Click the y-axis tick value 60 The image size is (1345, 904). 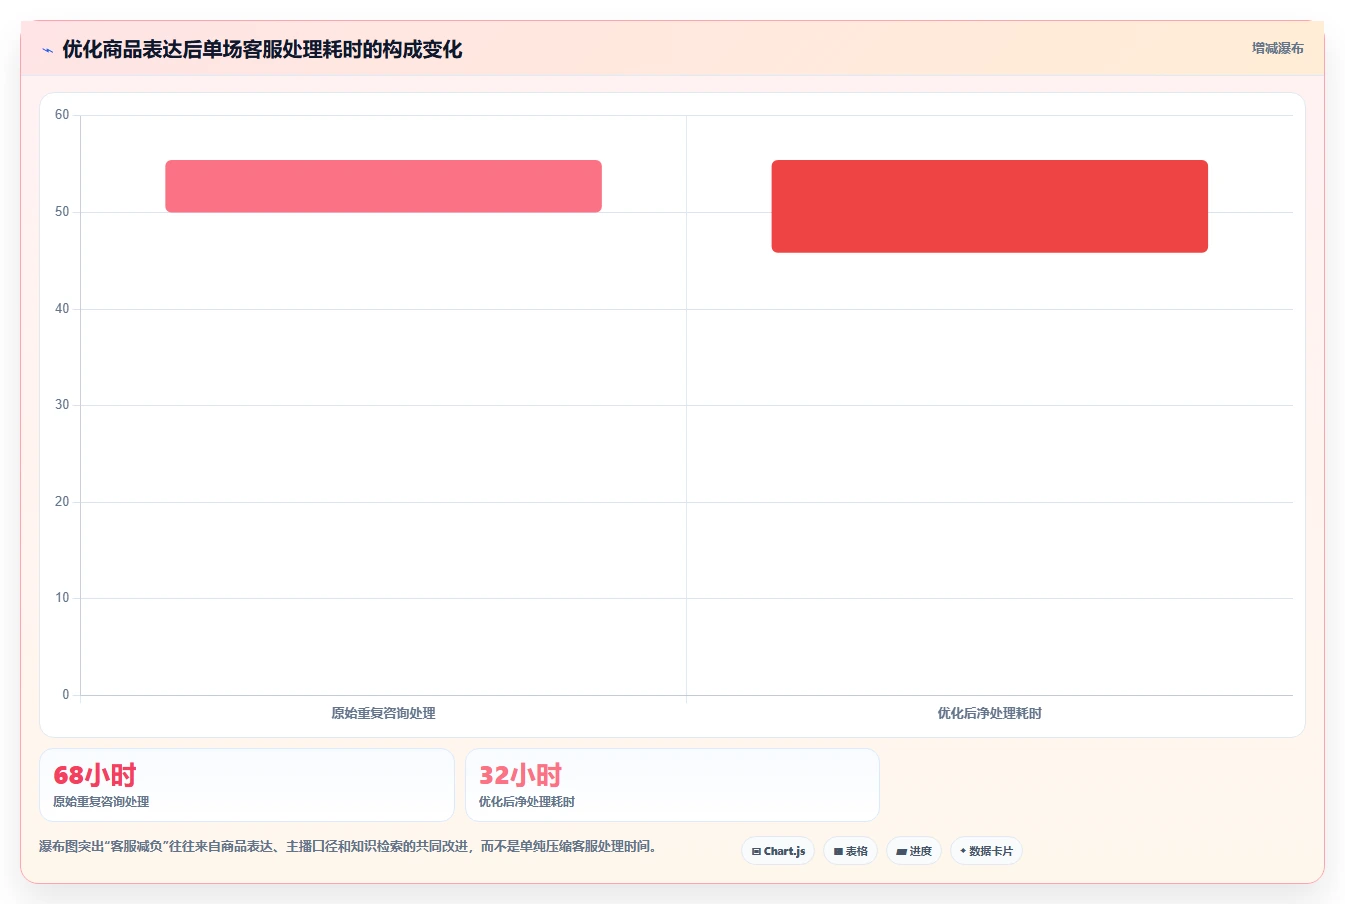click(x=62, y=115)
